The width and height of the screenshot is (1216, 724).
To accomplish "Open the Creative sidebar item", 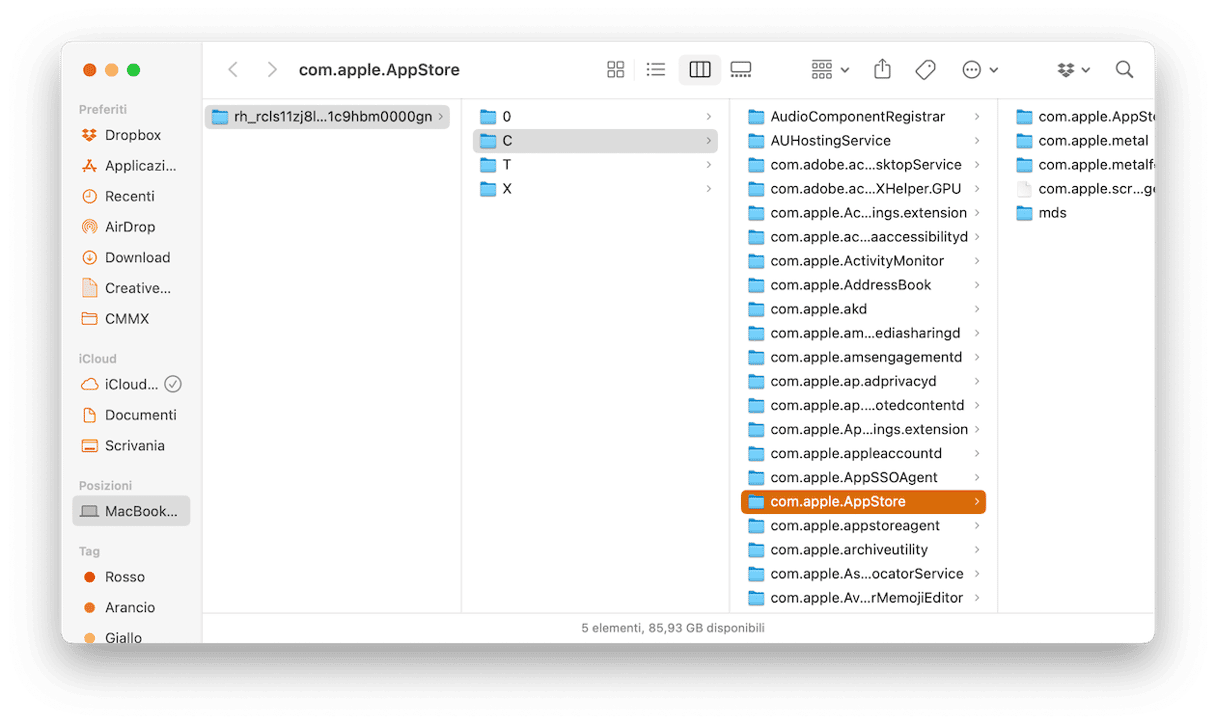I will point(131,288).
